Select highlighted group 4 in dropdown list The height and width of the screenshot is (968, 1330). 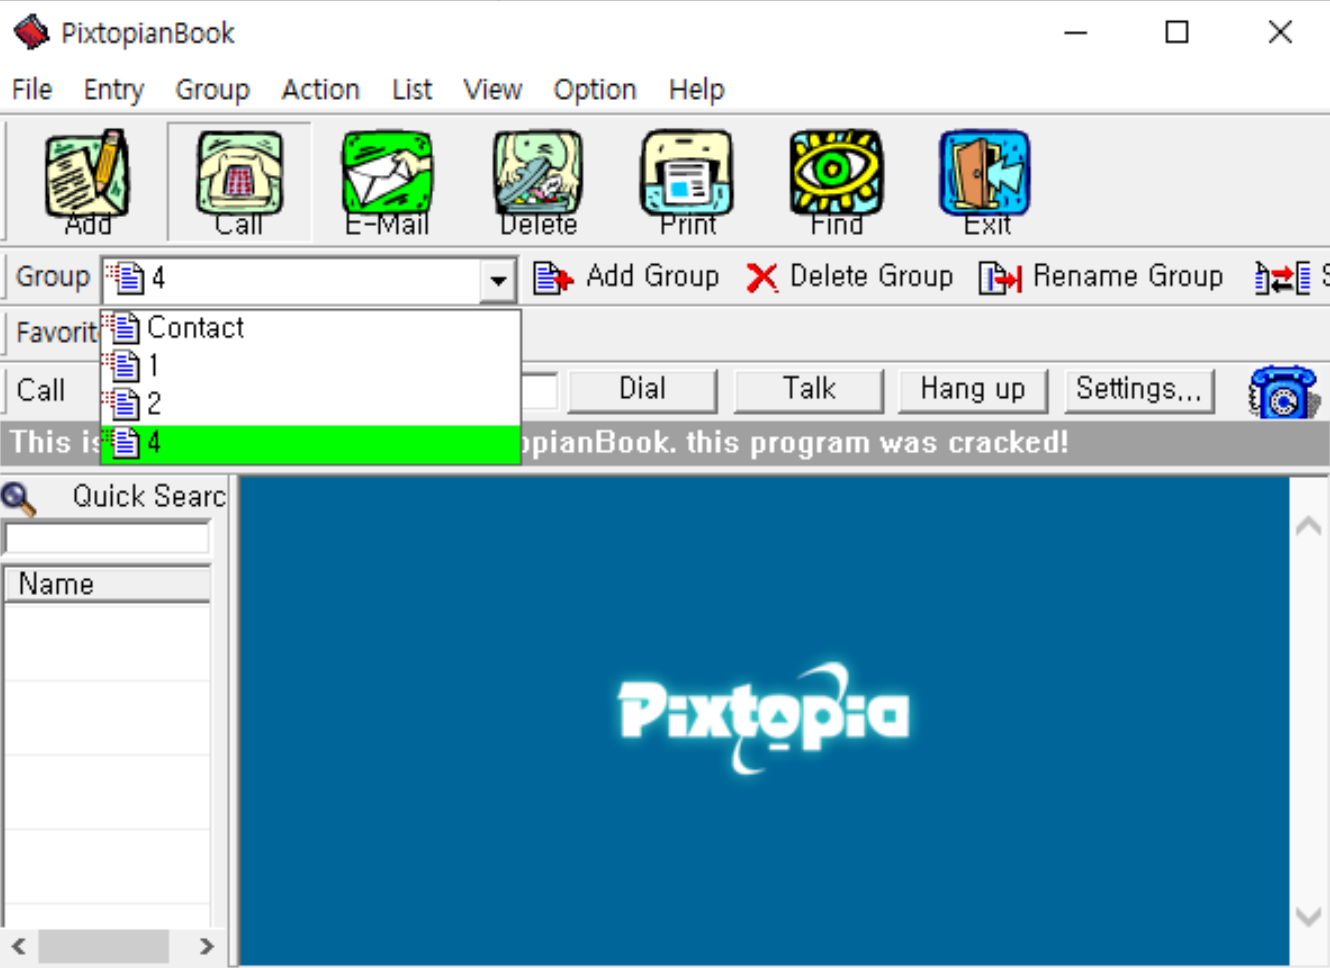tap(311, 443)
